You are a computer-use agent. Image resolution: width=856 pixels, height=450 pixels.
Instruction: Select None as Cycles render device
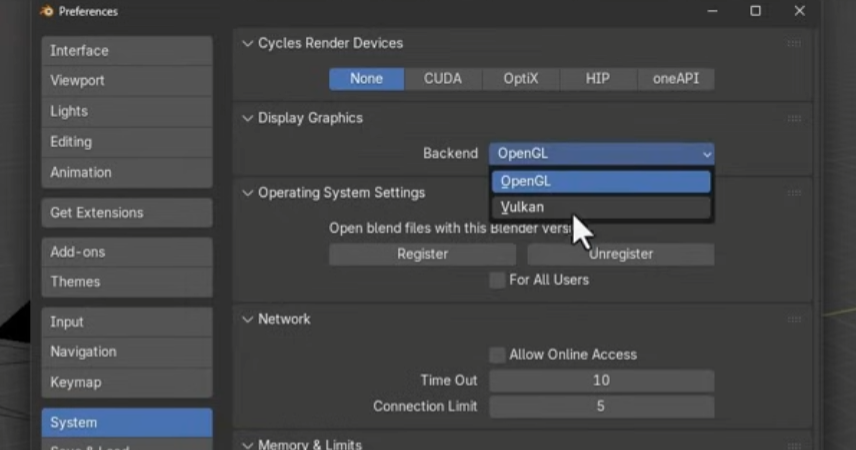[x=366, y=79]
